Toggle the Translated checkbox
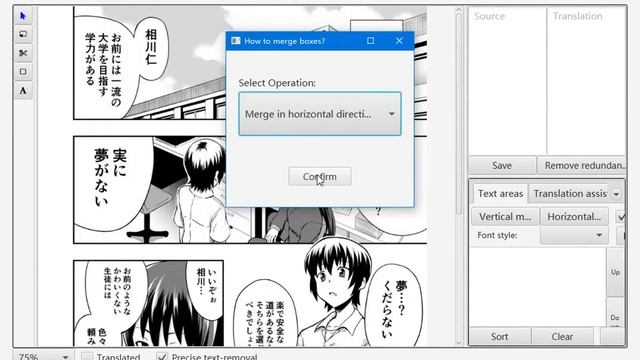The image size is (640, 360). coord(87,357)
